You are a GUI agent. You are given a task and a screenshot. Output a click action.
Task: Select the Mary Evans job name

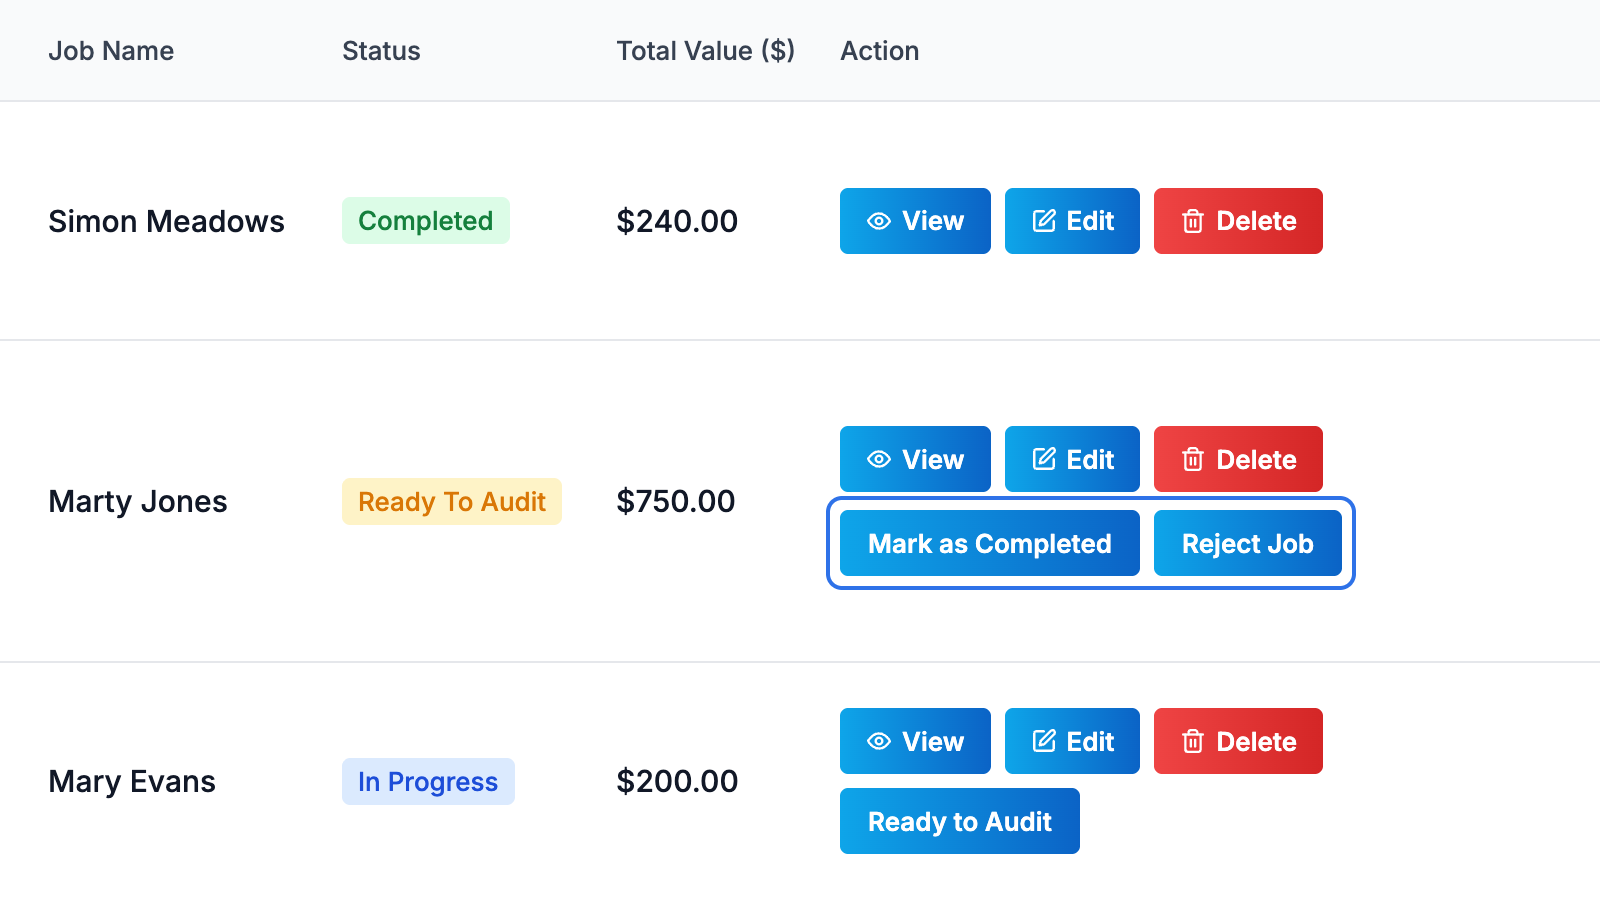pos(132,781)
